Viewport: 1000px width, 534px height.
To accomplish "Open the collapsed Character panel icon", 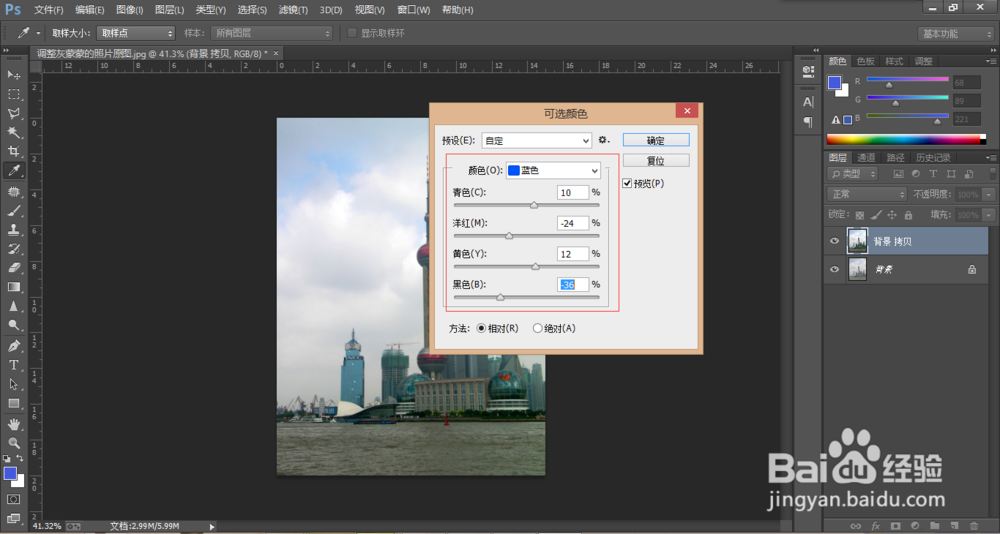I will [808, 102].
